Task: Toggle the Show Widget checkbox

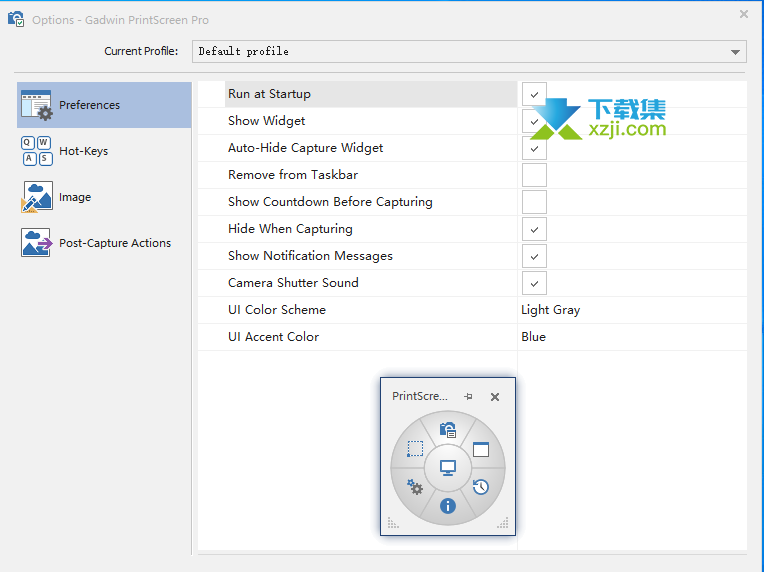Action: click(534, 121)
